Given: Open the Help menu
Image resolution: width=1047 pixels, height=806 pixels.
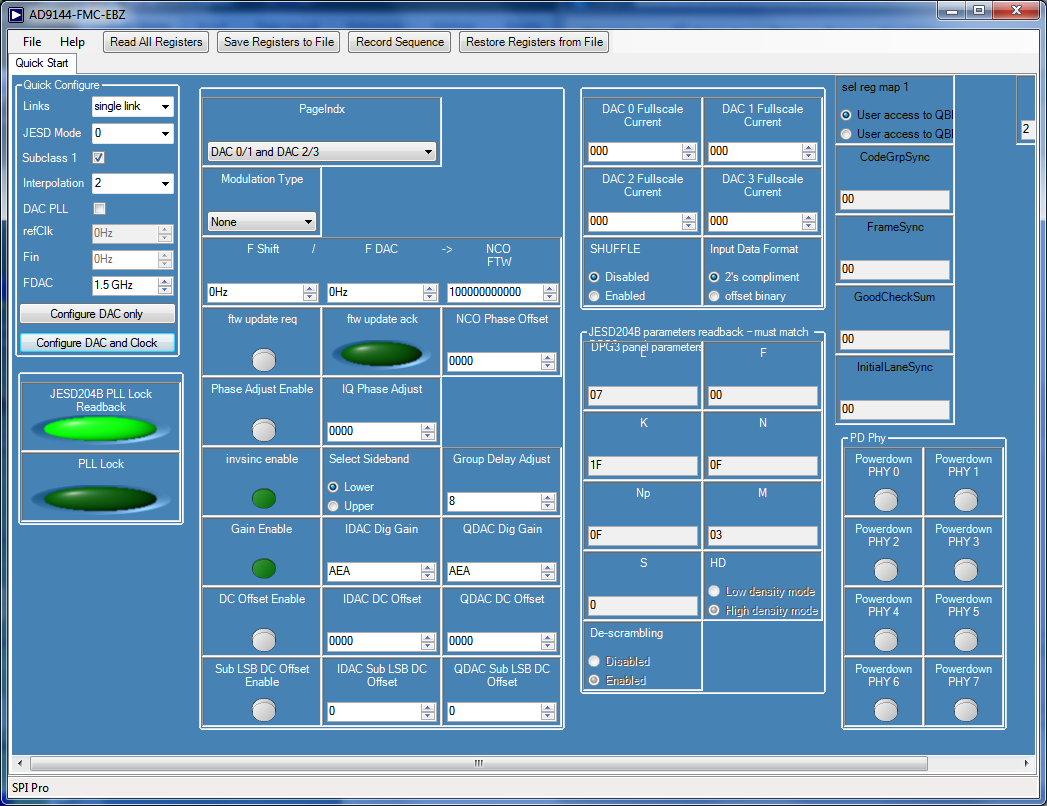Looking at the screenshot, I should pyautogui.click(x=72, y=42).
